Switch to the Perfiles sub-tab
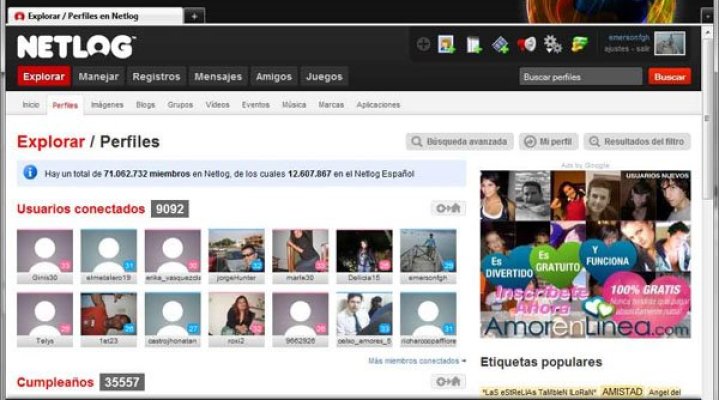This screenshot has height=400, width=719. 65,106
